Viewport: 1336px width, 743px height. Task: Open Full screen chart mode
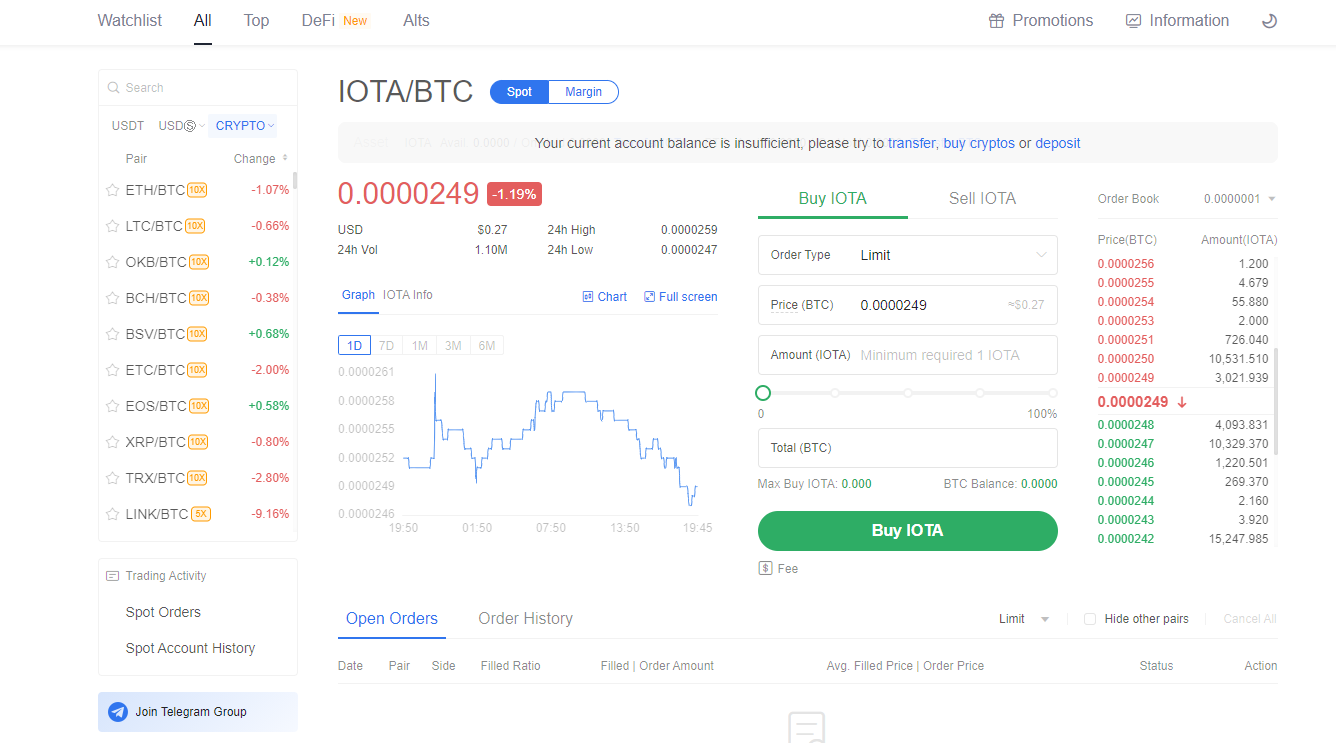click(680, 297)
